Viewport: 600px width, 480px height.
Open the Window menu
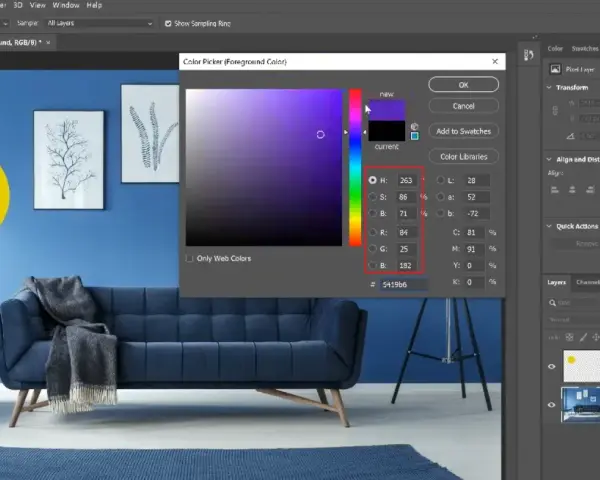(x=66, y=5)
